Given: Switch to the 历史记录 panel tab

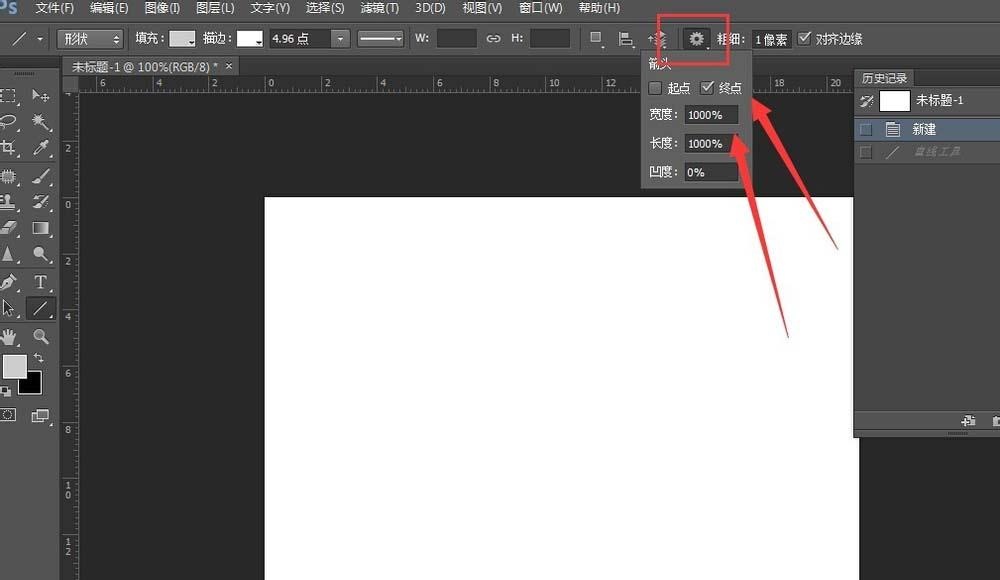Looking at the screenshot, I should tap(886, 78).
